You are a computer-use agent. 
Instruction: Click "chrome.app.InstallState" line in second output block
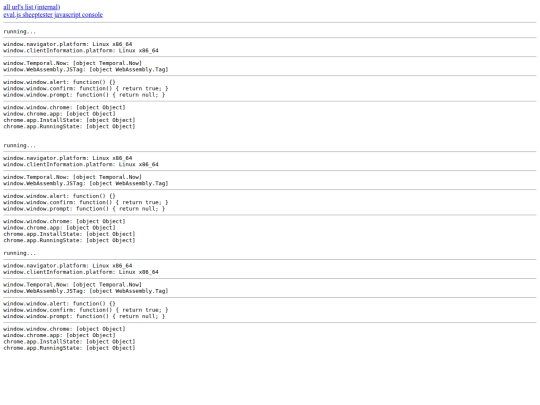click(69, 234)
